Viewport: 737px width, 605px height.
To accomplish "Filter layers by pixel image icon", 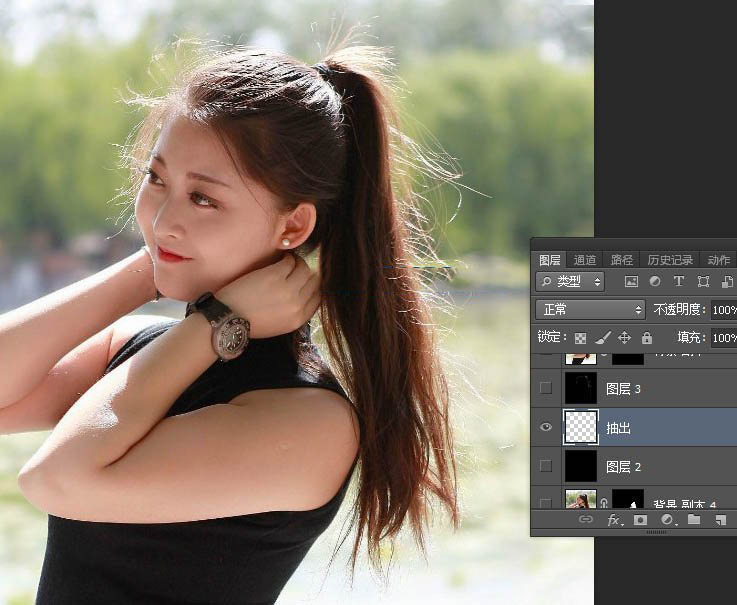I will 631,282.
